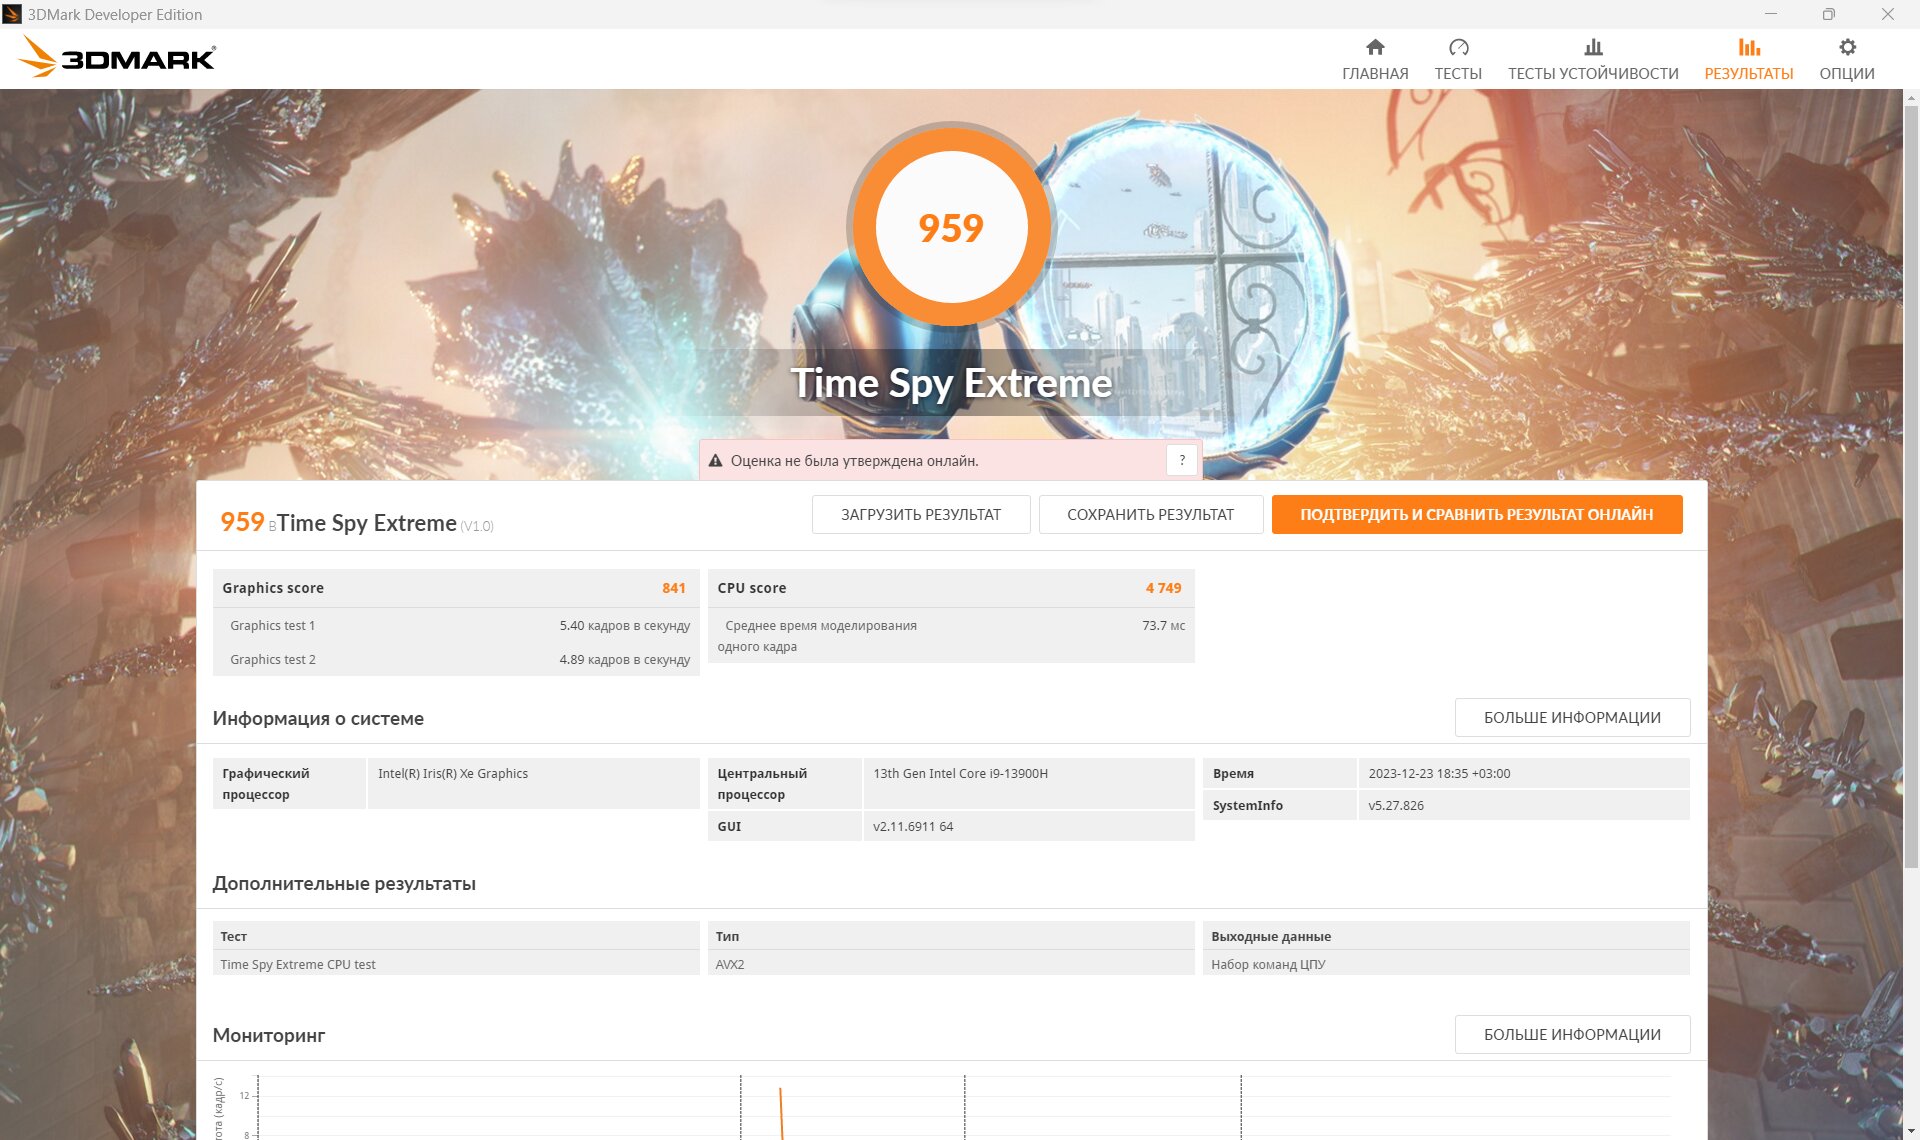The height and width of the screenshot is (1140, 1920).
Task: Switch to the ТЕСТЫ УСТОЙЧИВОСТИ tab label
Action: pos(1593,73)
